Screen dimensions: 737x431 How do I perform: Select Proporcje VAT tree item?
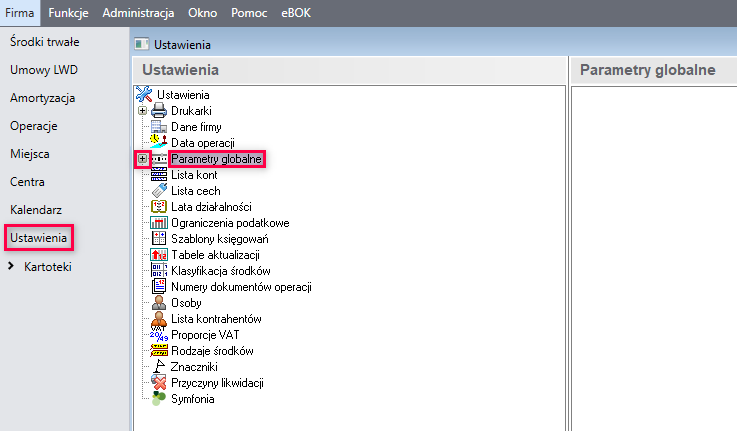(x=205, y=335)
